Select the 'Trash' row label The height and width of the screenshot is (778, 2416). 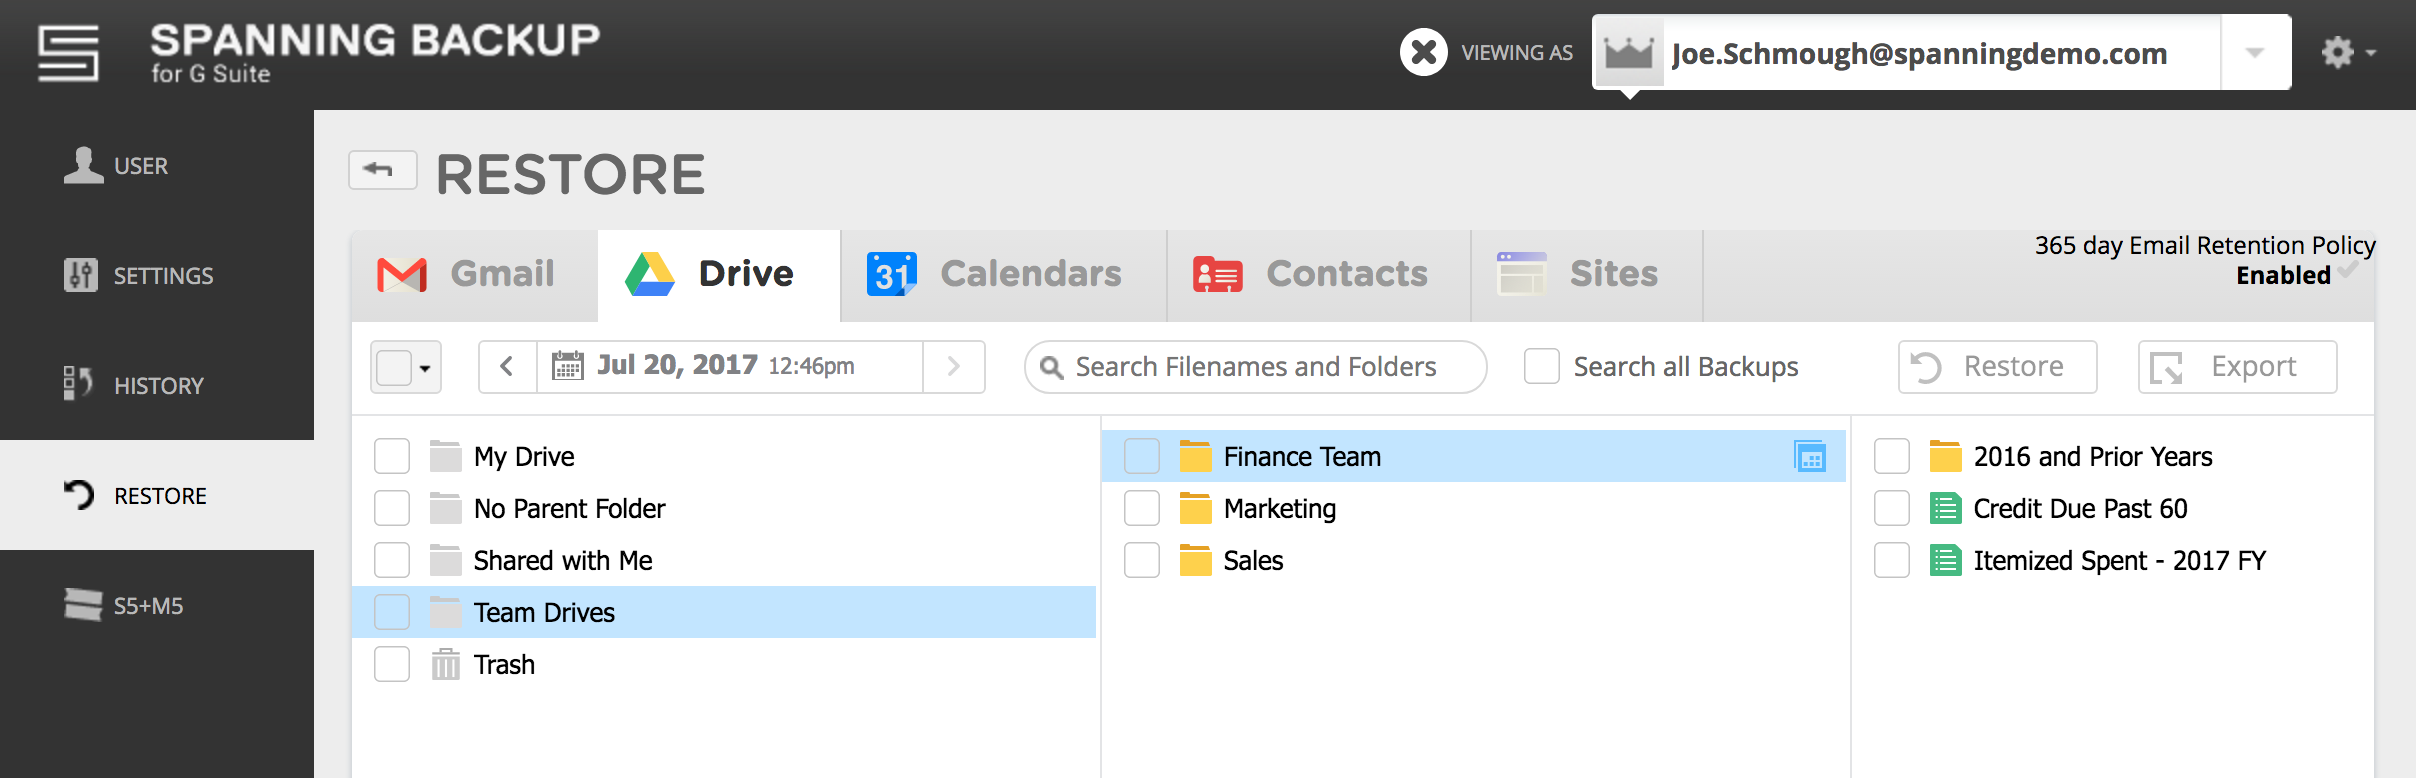point(504,664)
